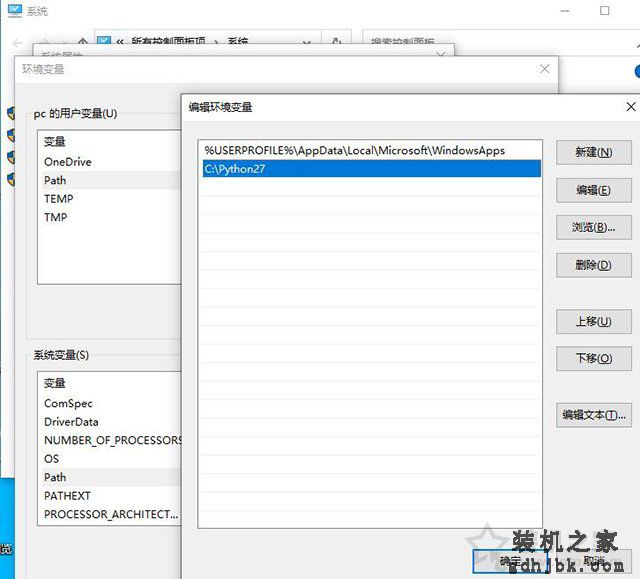Close the 环境变量 window
This screenshot has height=579, width=640.
pos(544,69)
